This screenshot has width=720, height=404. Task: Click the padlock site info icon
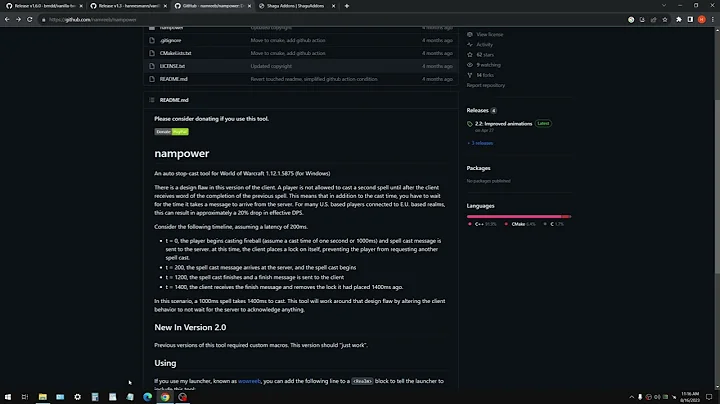(x=44, y=20)
